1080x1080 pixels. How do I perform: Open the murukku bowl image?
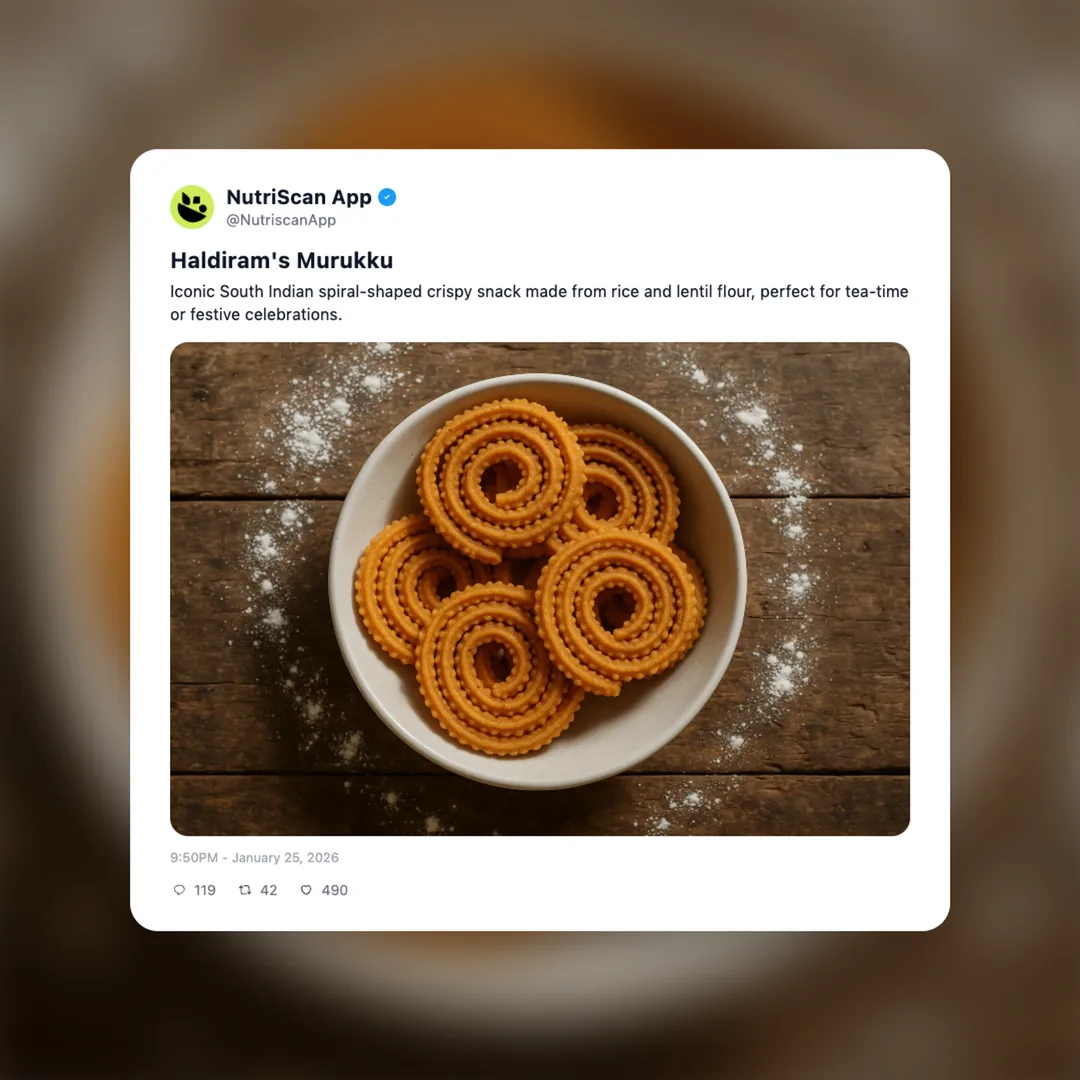pos(540,588)
